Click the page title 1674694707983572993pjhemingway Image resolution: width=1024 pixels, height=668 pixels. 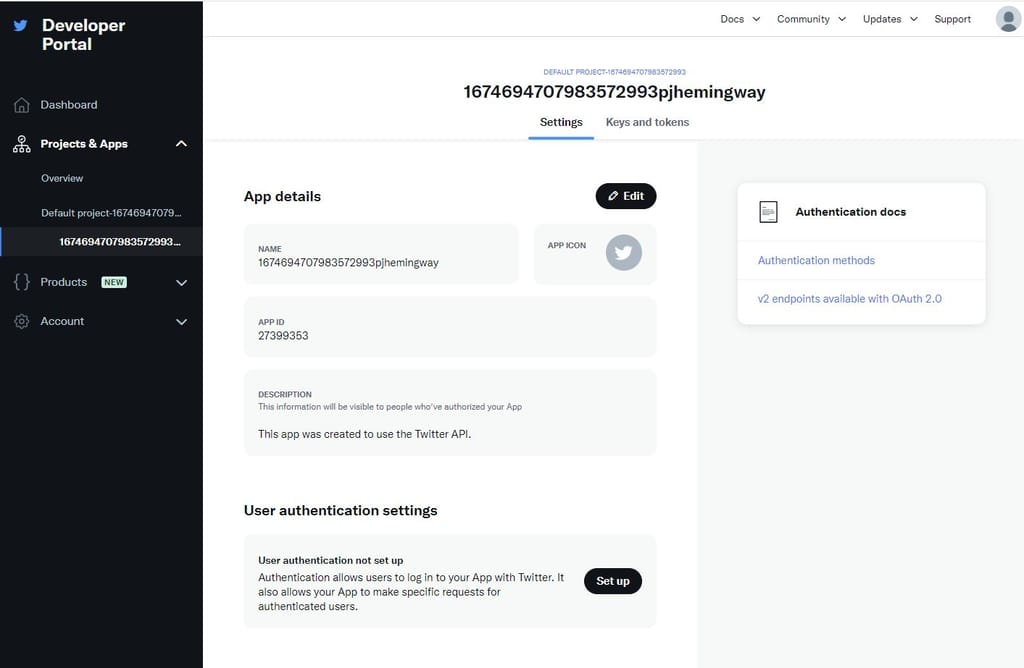(615, 92)
